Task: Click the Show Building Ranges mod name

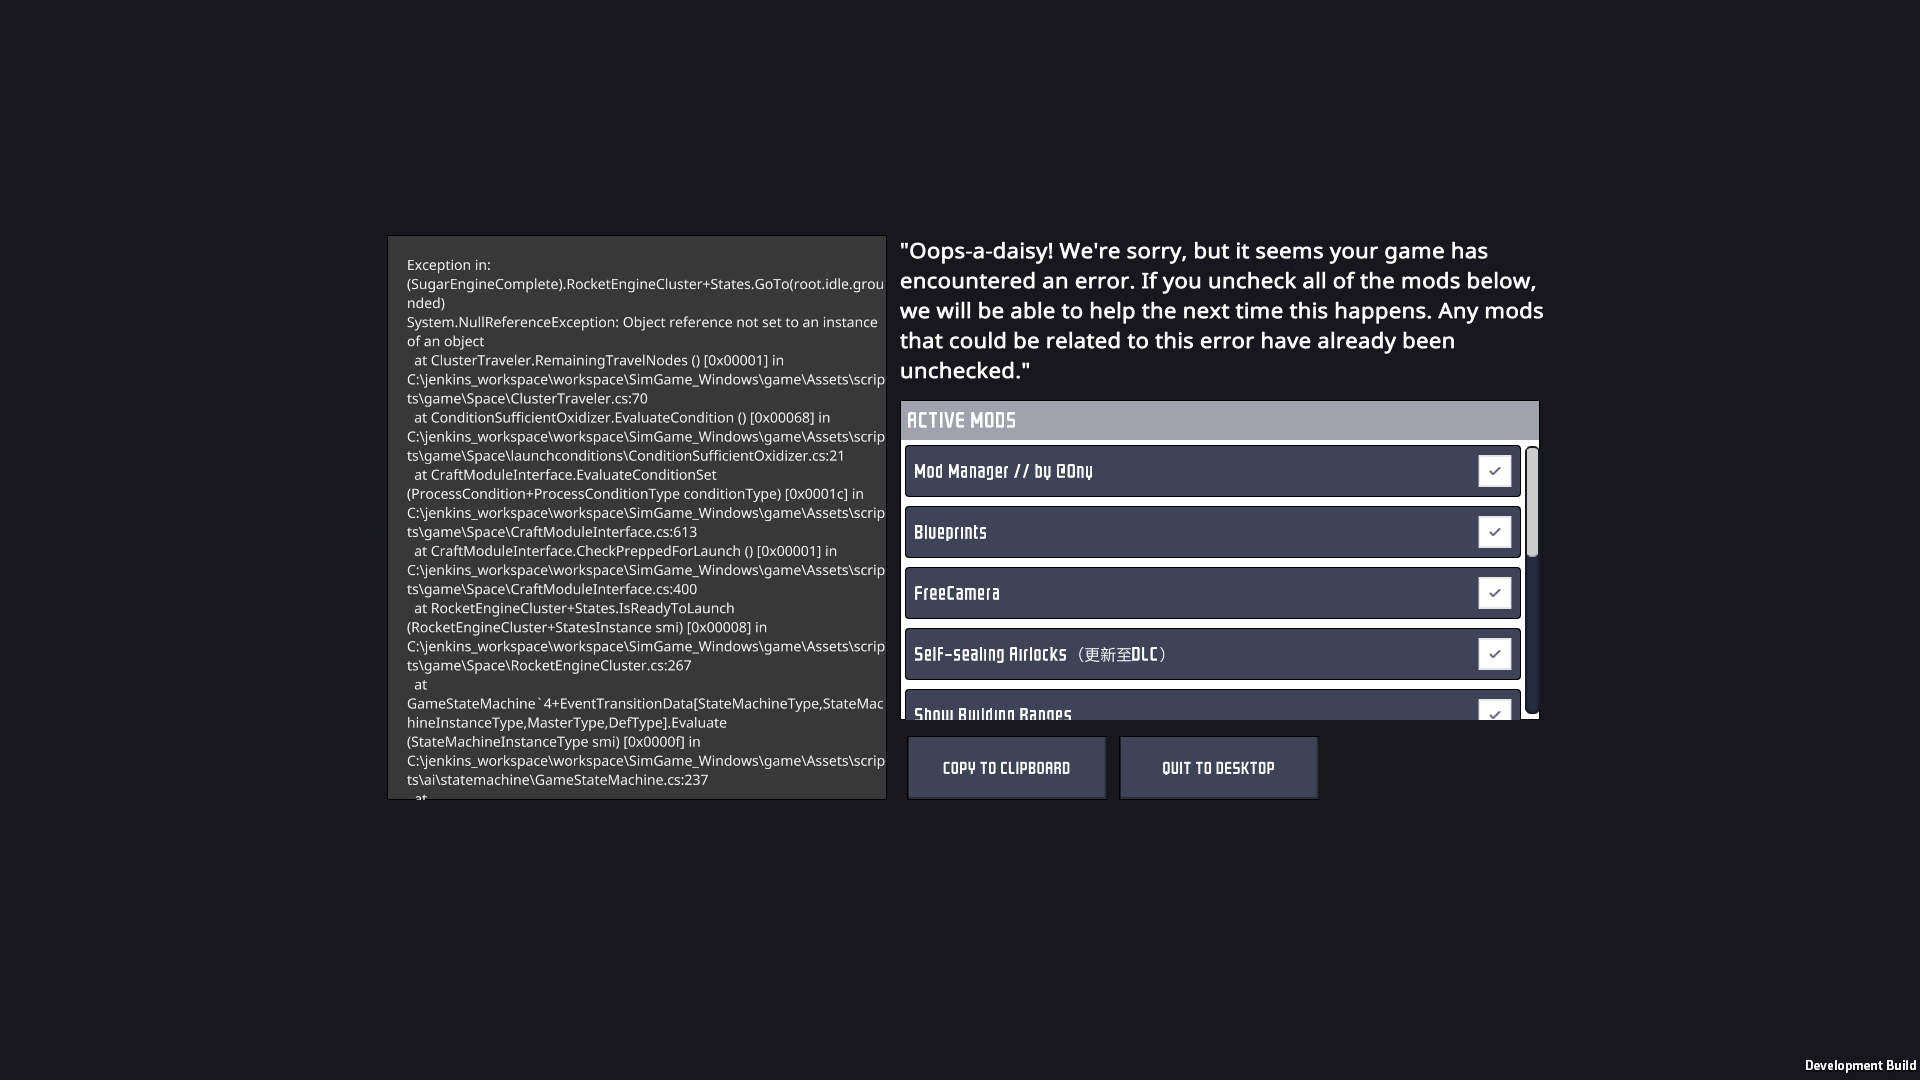Action: (992, 713)
